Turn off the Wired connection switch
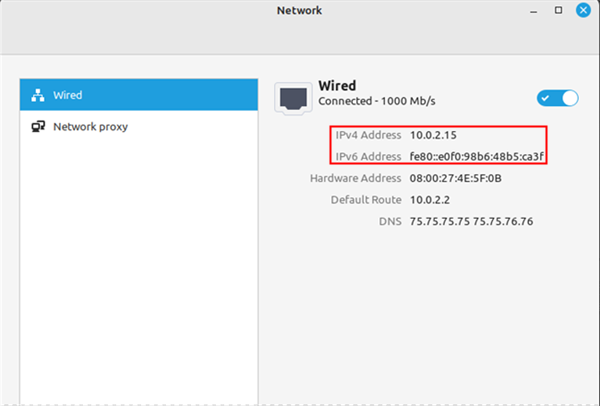Image resolution: width=600 pixels, height=406 pixels. click(557, 98)
